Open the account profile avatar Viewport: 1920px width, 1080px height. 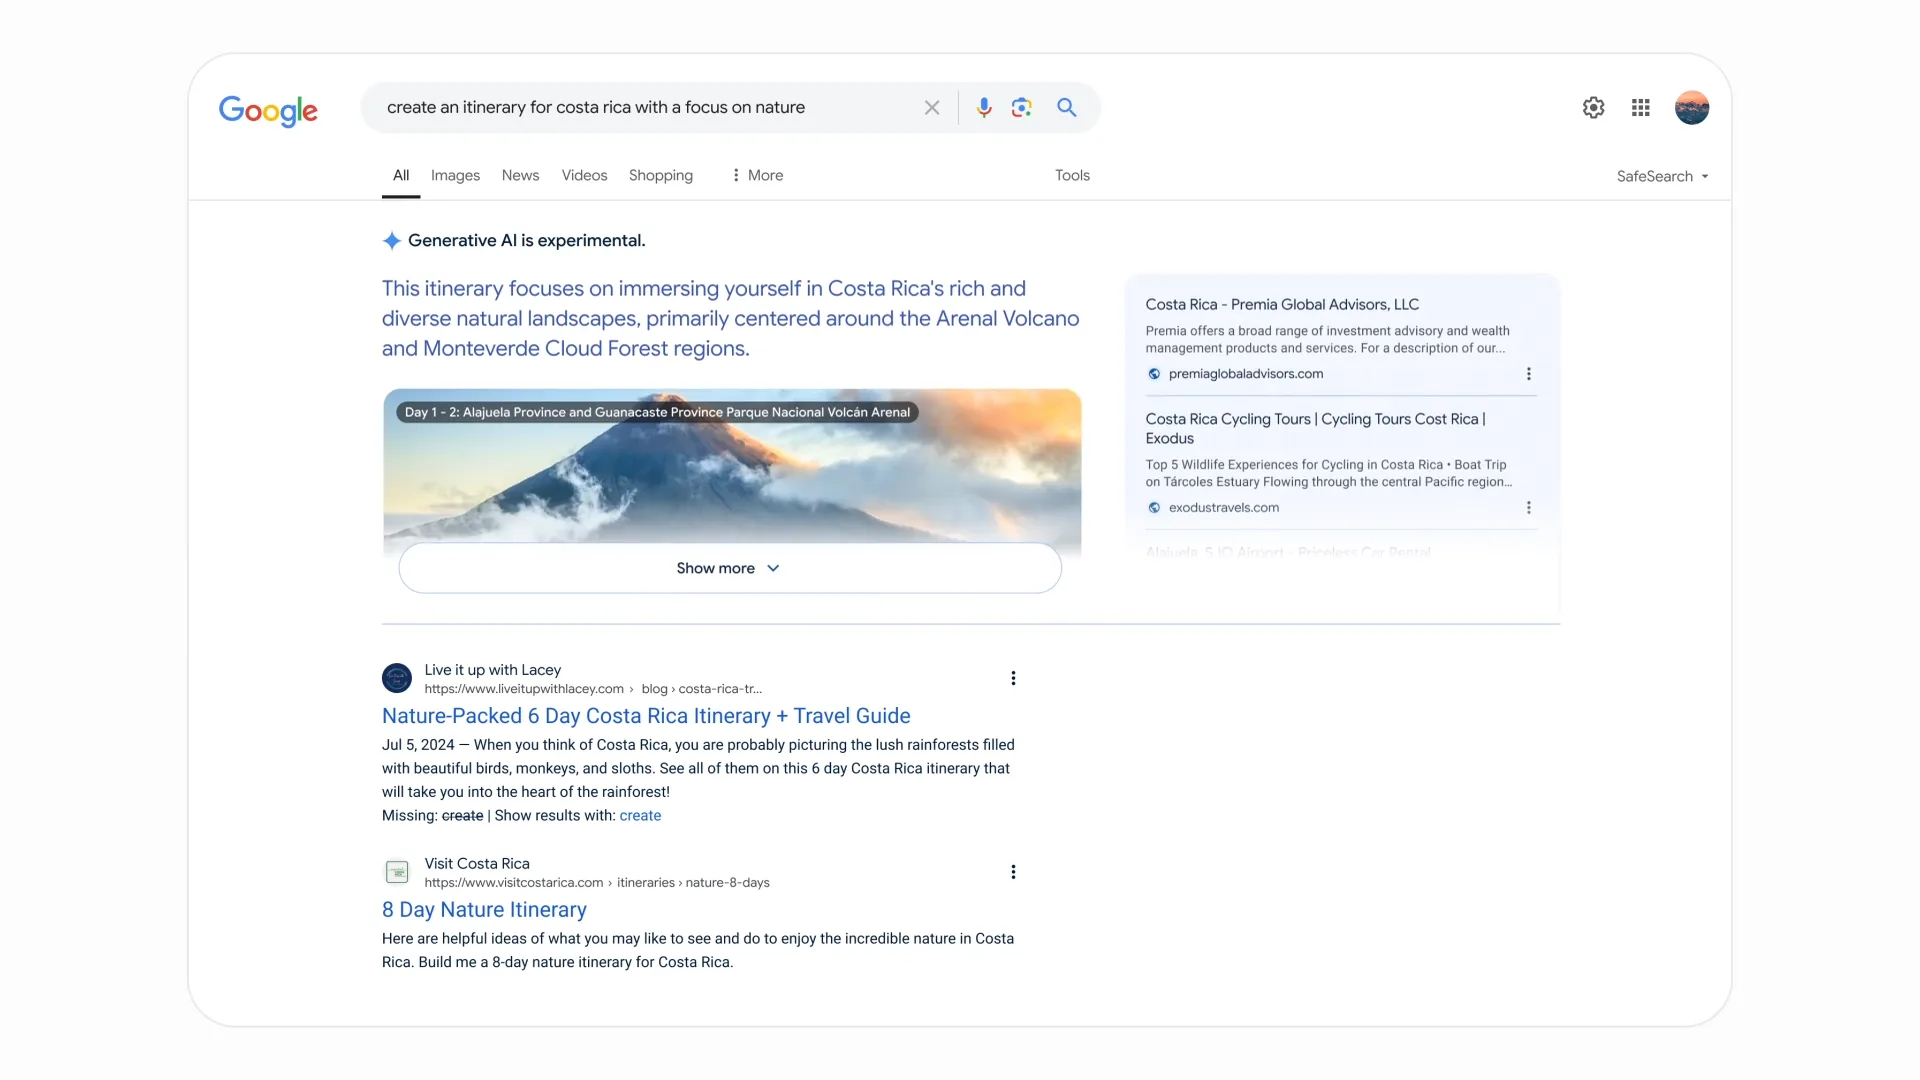tap(1691, 108)
